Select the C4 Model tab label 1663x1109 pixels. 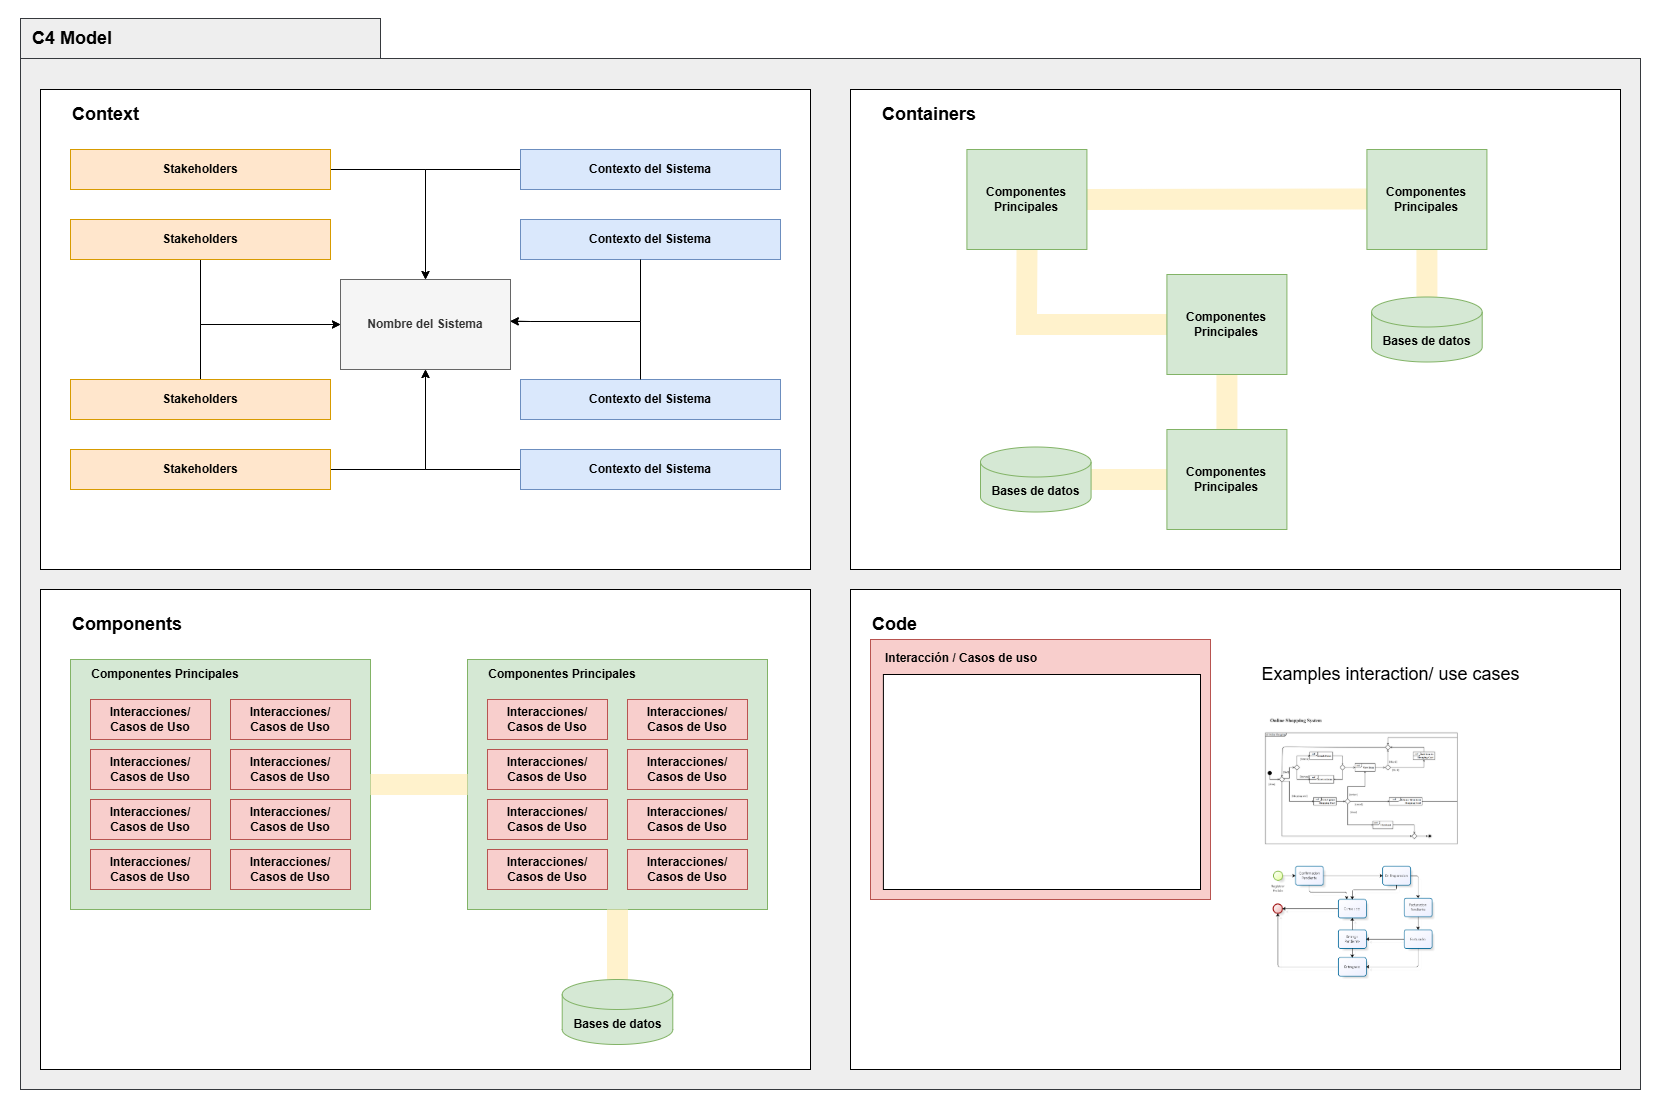[x=72, y=38]
